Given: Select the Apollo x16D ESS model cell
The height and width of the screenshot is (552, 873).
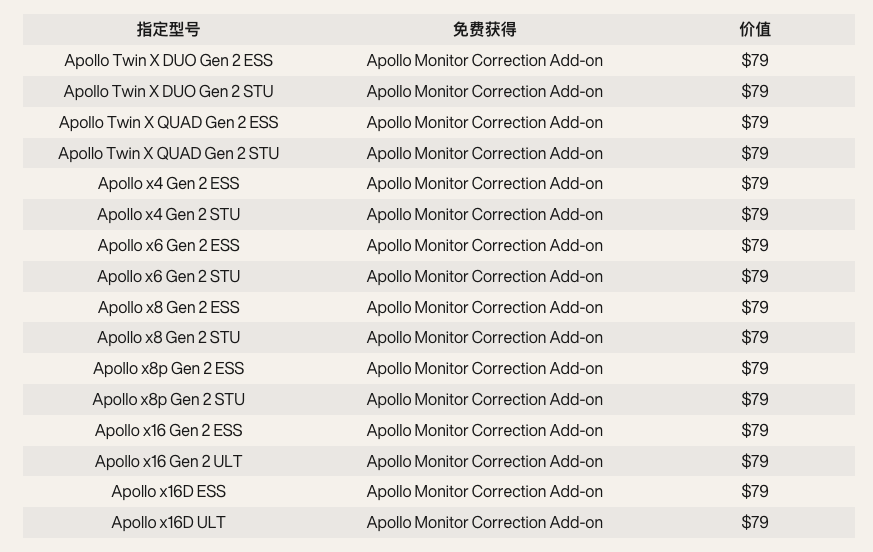Looking at the screenshot, I should [x=168, y=491].
